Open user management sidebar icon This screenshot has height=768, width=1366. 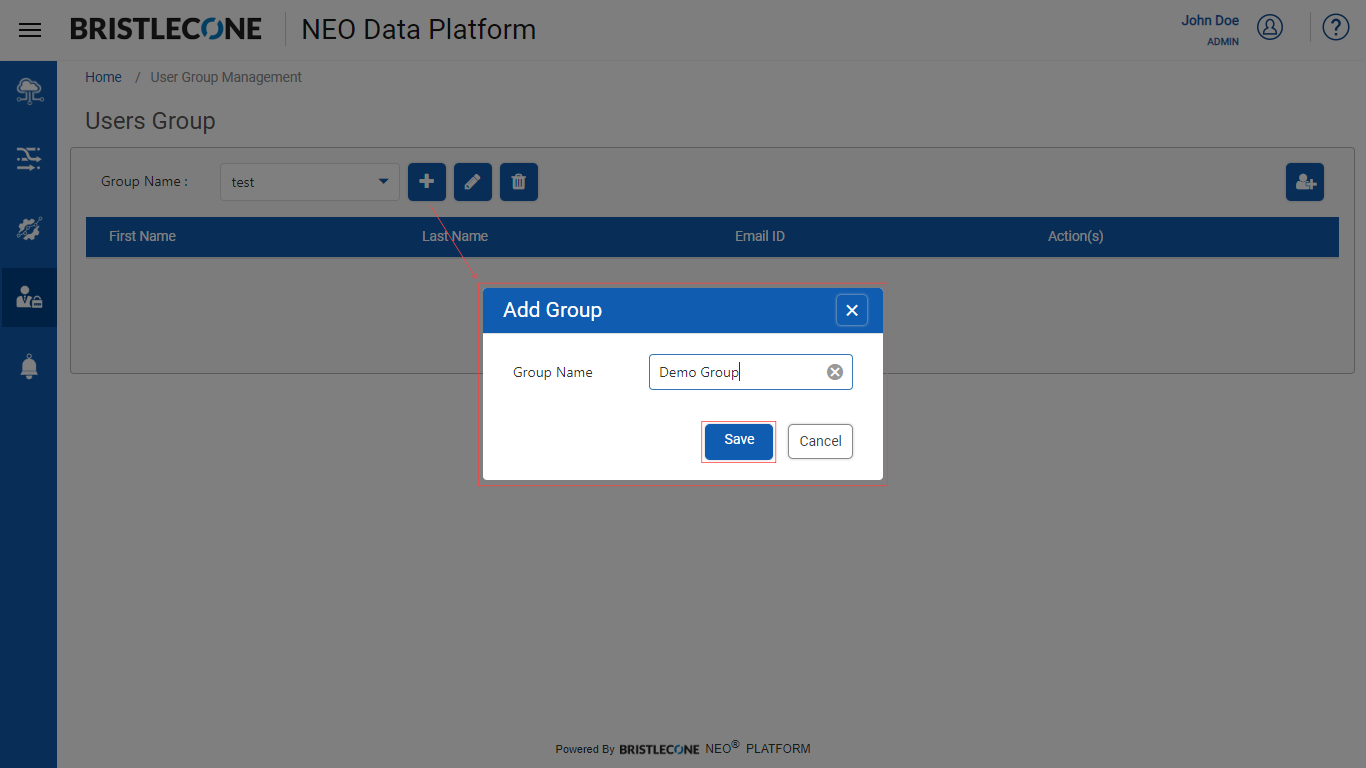tap(29, 297)
